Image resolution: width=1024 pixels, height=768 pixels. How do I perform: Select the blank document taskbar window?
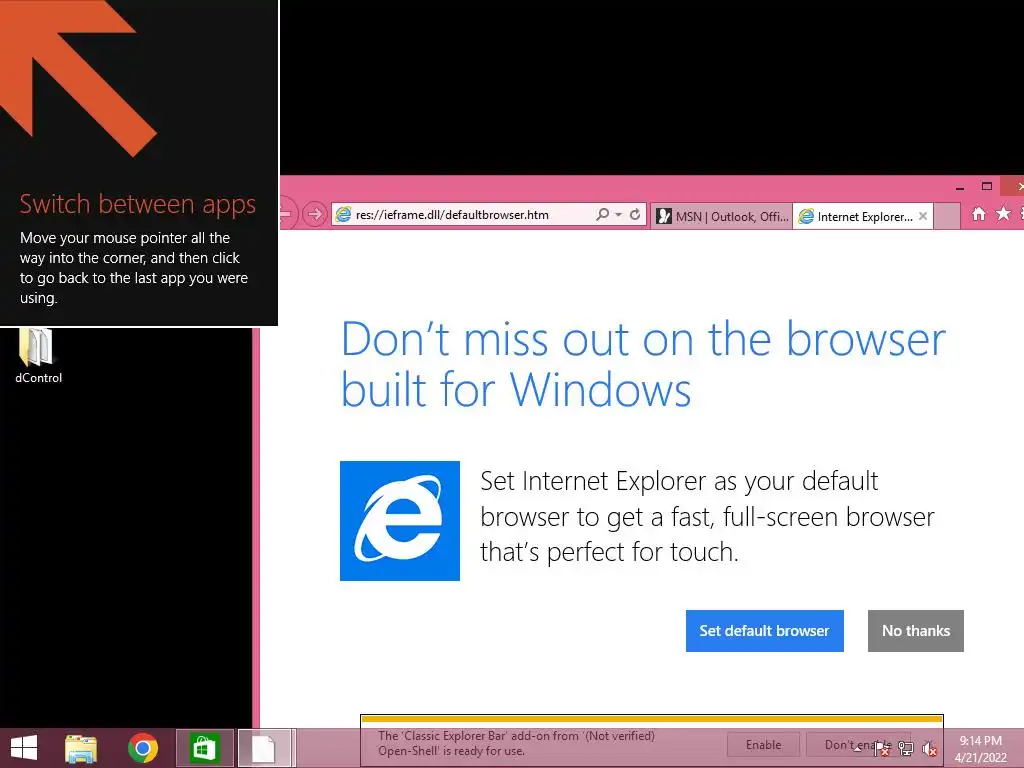point(264,748)
